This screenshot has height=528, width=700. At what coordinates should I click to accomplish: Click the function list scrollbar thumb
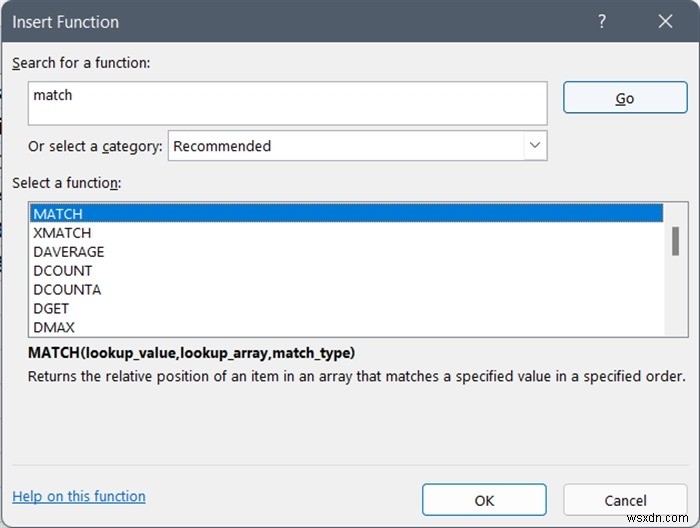(675, 241)
